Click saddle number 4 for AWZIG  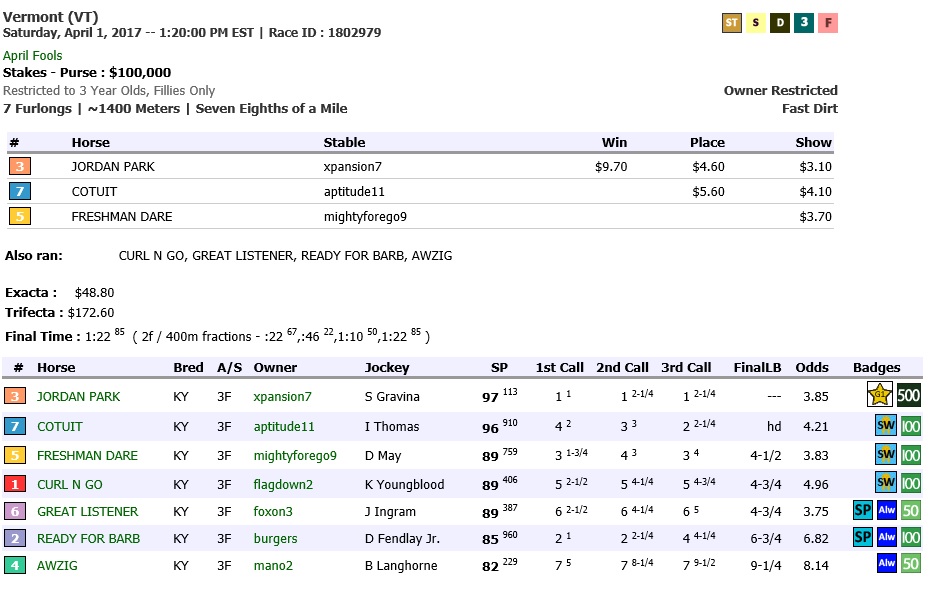(x=15, y=565)
